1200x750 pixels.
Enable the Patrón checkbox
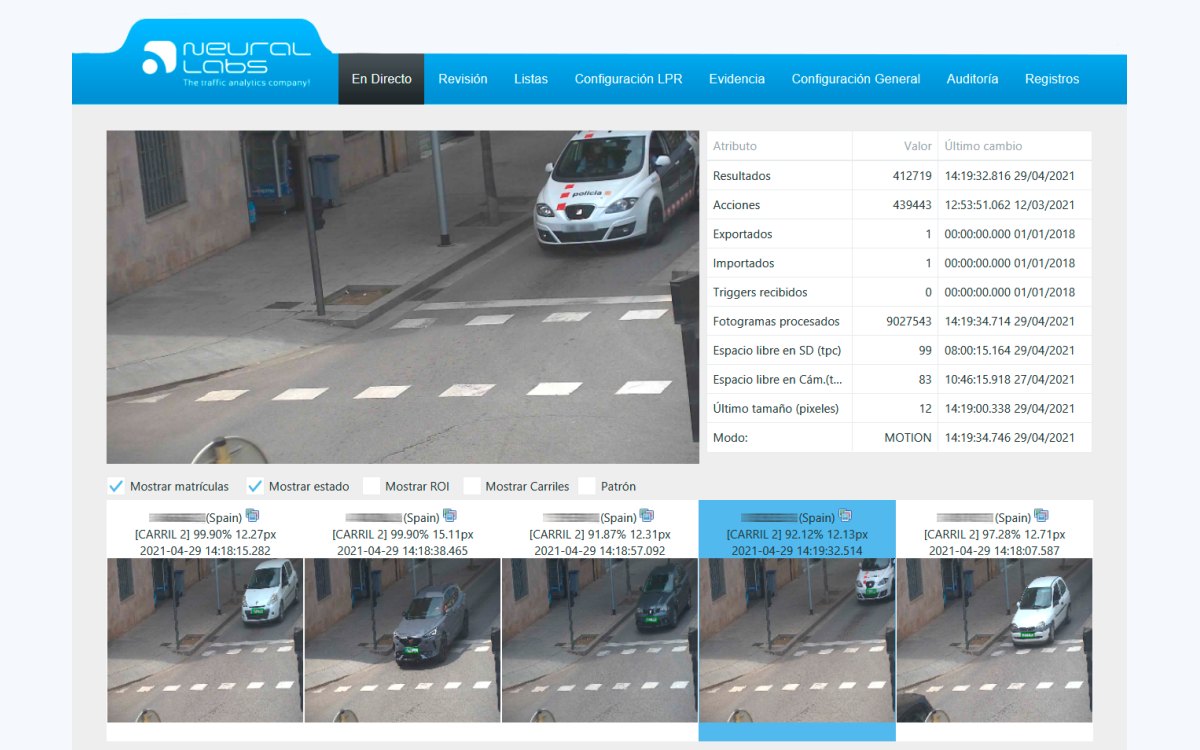click(587, 486)
